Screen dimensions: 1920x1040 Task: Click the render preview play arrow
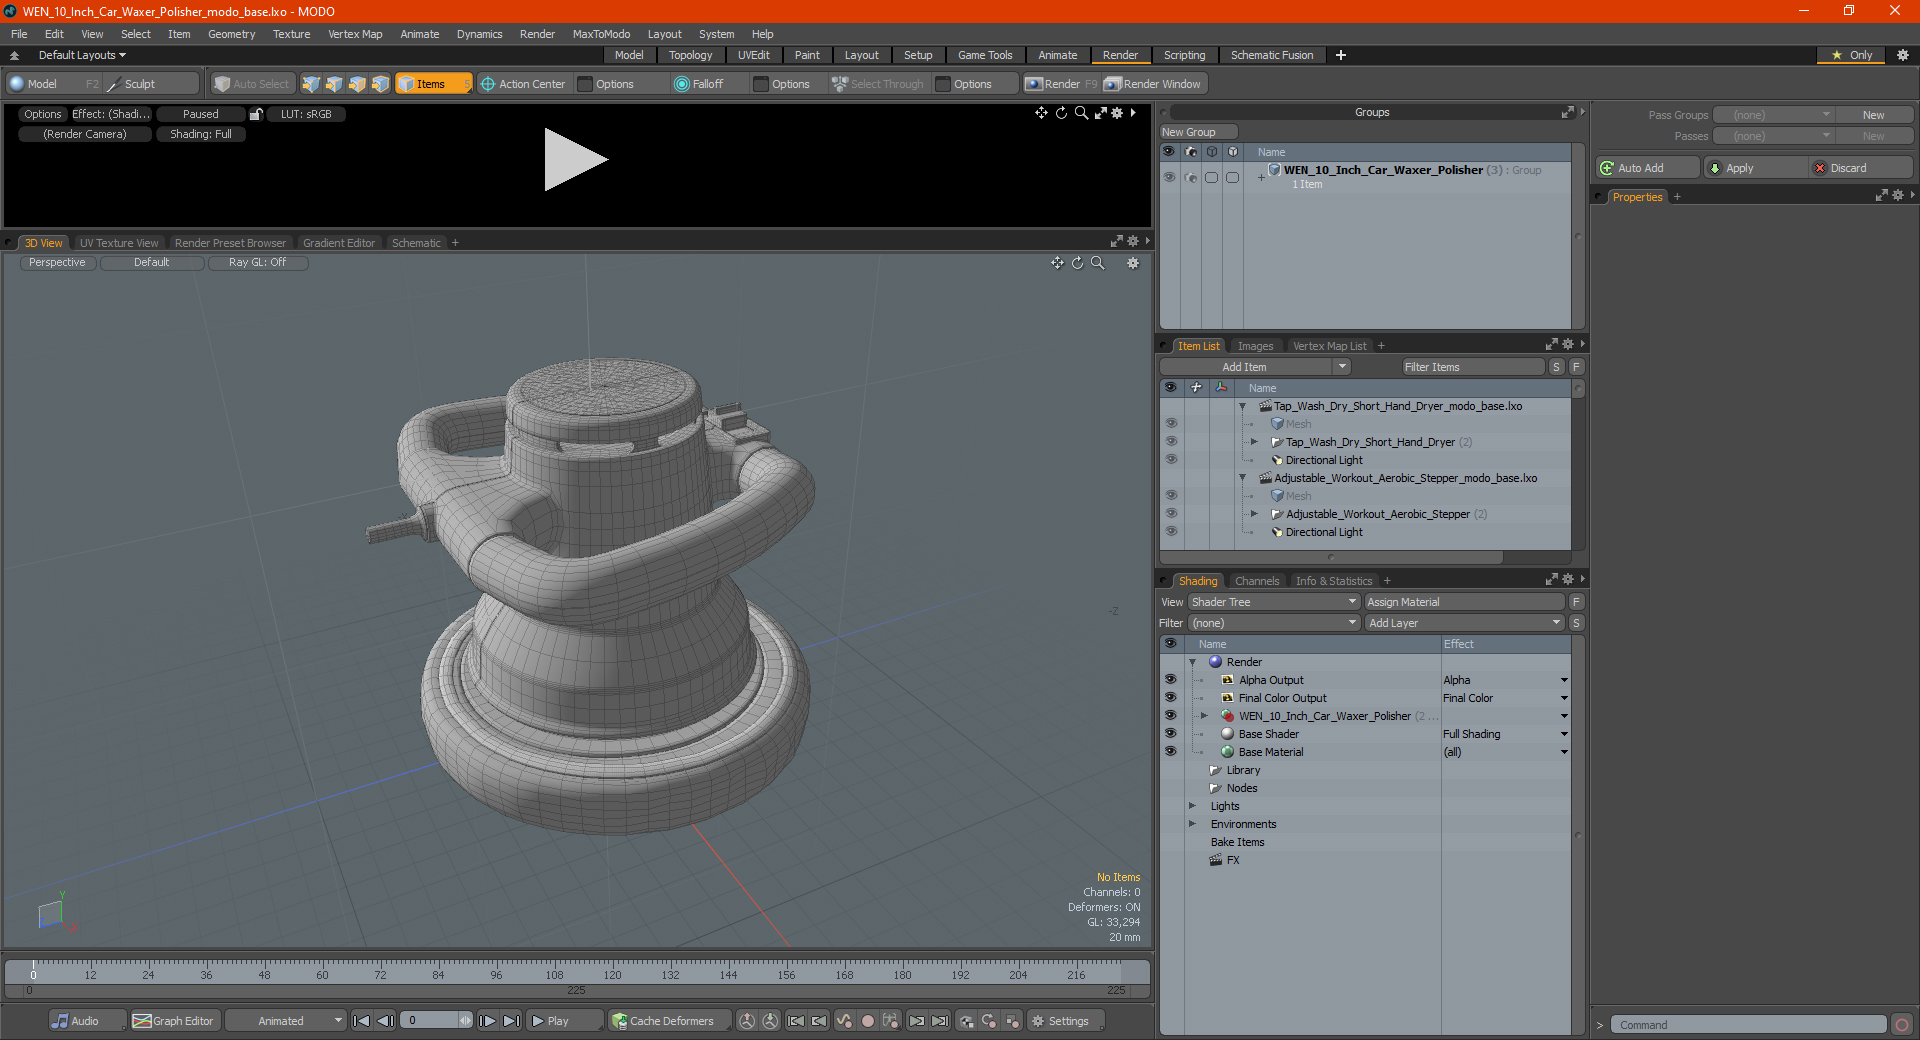575,160
